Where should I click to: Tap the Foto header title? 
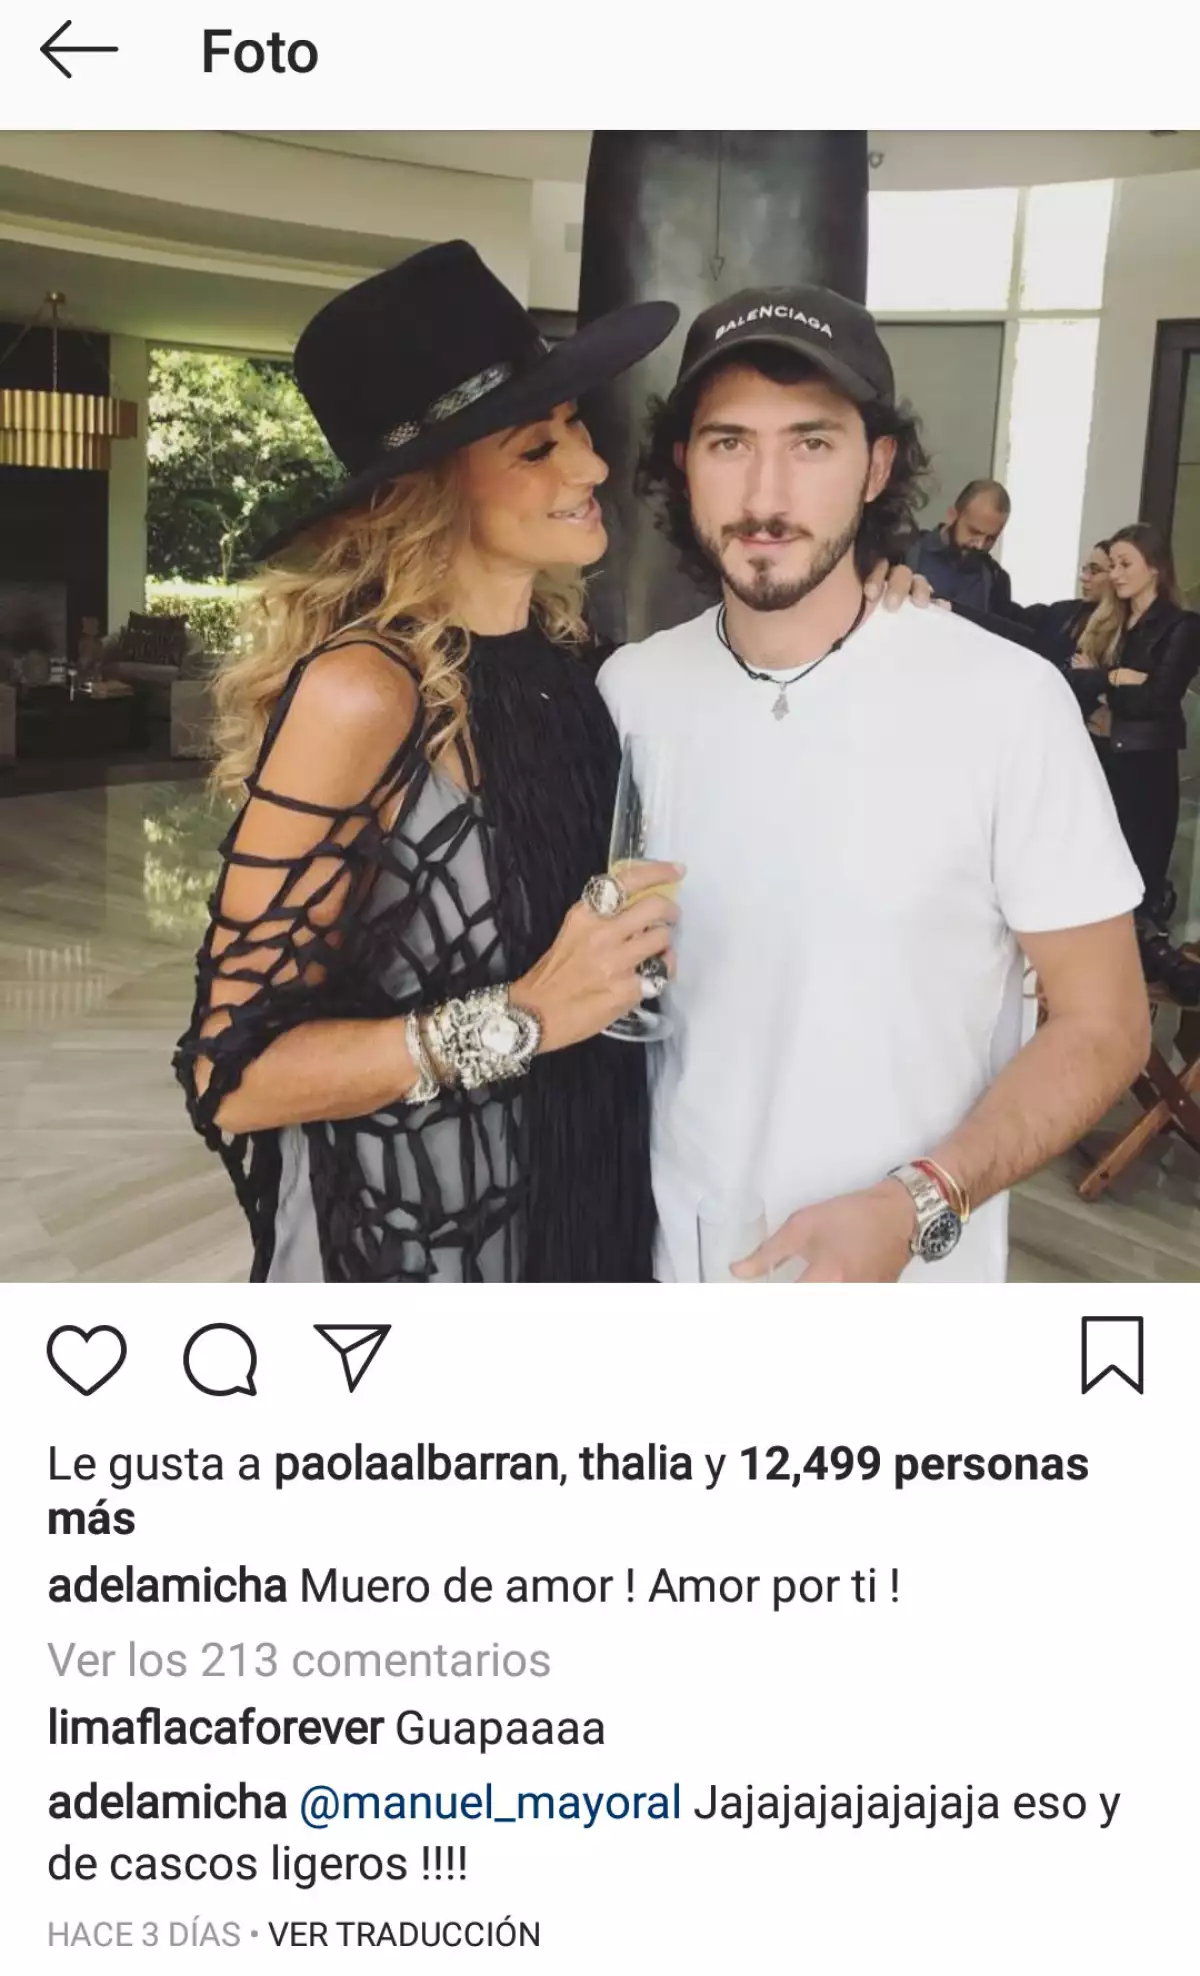pyautogui.click(x=260, y=52)
